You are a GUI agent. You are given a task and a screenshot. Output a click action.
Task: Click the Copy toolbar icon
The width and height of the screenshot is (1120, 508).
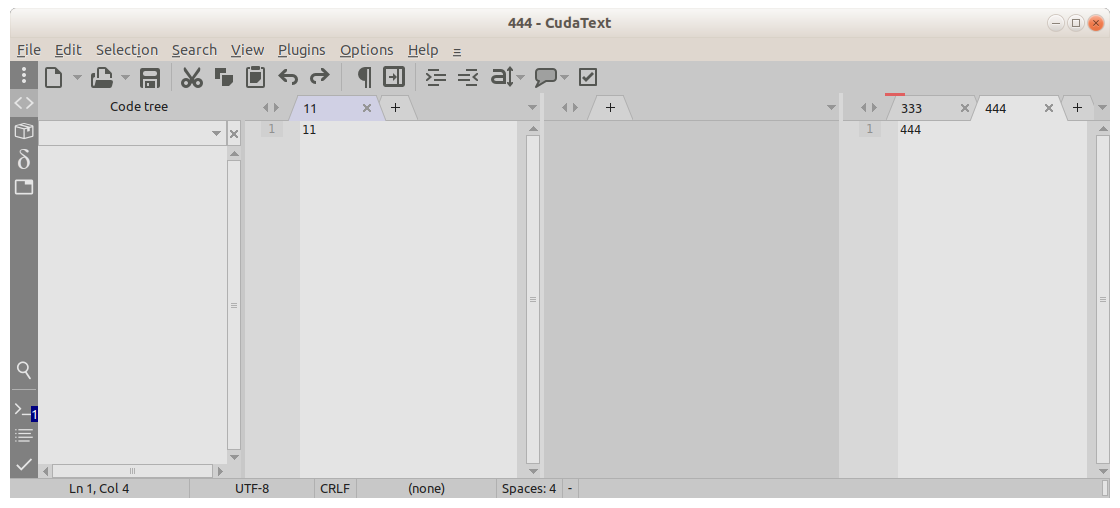tap(224, 77)
